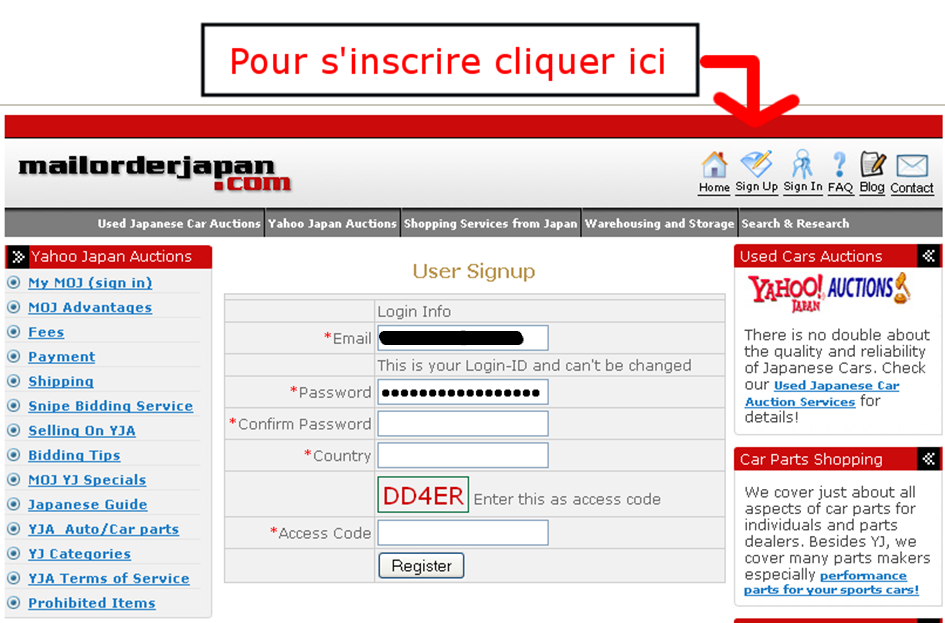Click bullet icon beside Shipping
The image size is (945, 623).
pos(14,381)
